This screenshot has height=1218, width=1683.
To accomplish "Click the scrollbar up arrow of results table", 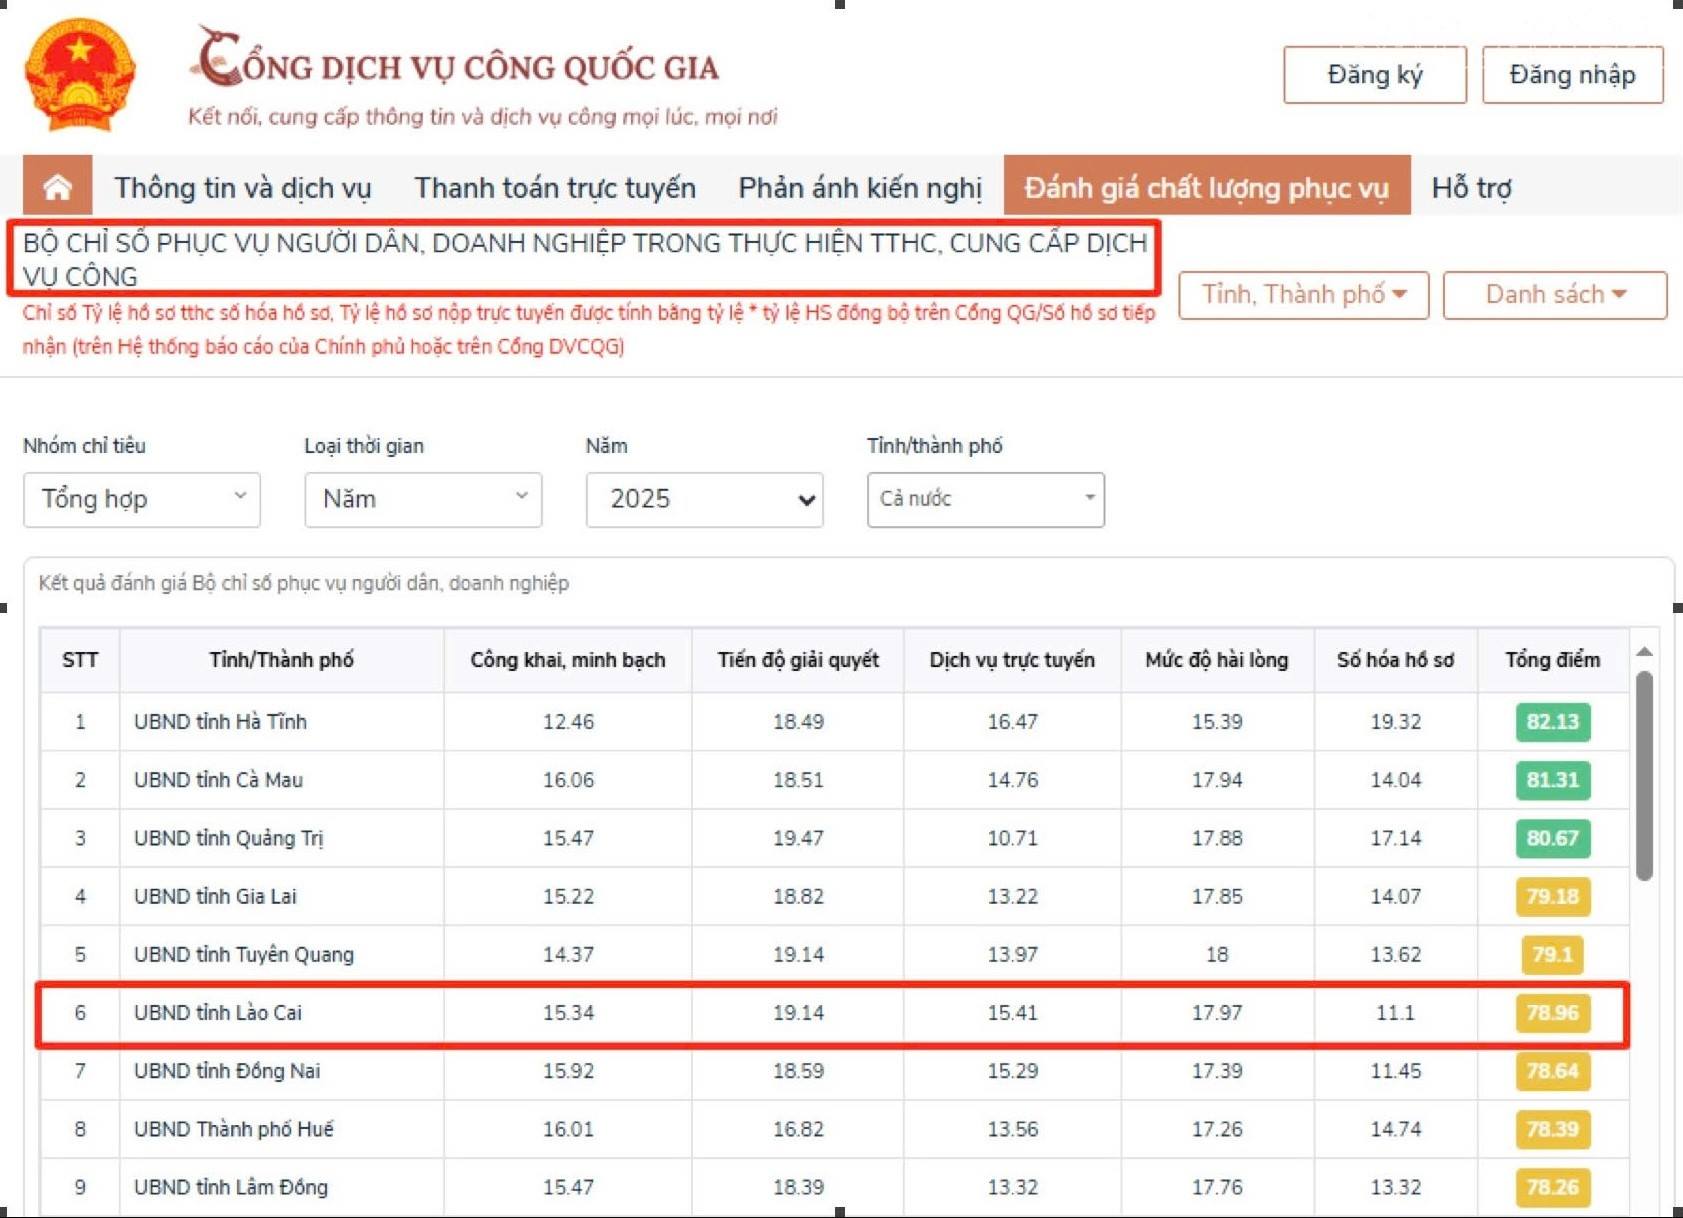I will tap(1644, 652).
